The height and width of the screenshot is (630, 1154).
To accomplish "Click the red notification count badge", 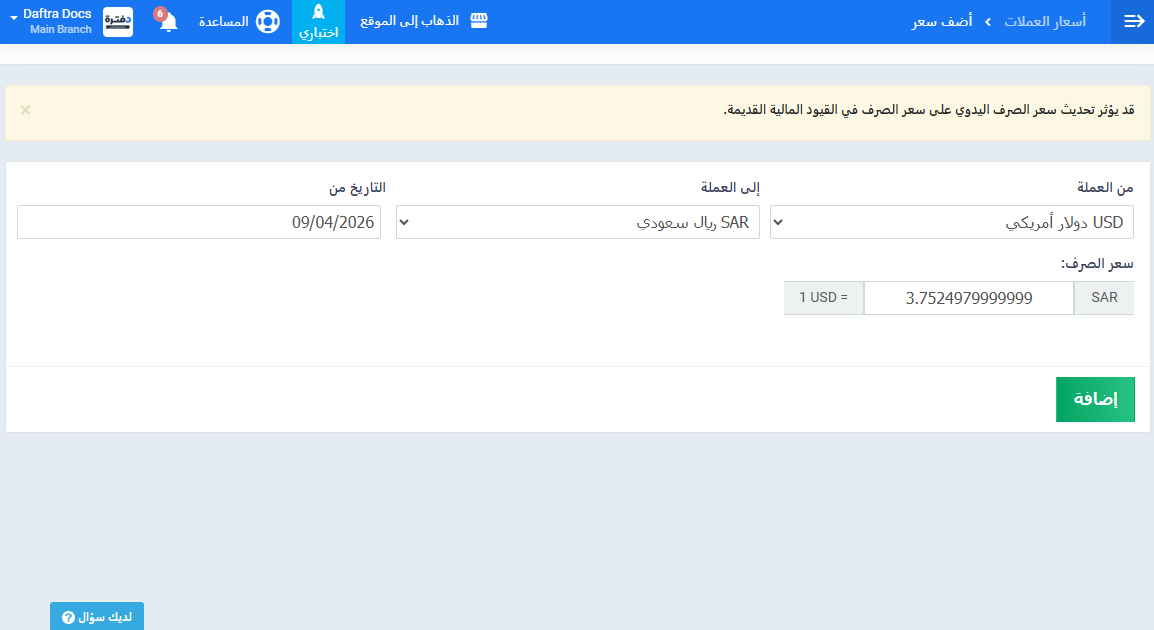I will [160, 14].
